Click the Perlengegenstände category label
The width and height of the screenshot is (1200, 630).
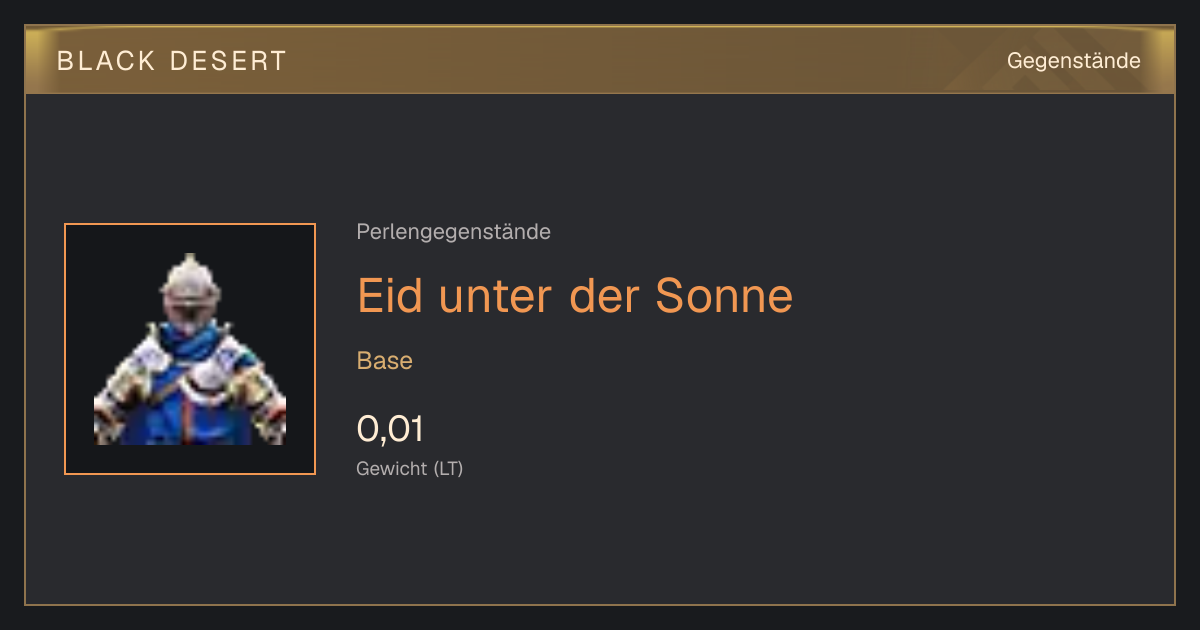(x=453, y=232)
